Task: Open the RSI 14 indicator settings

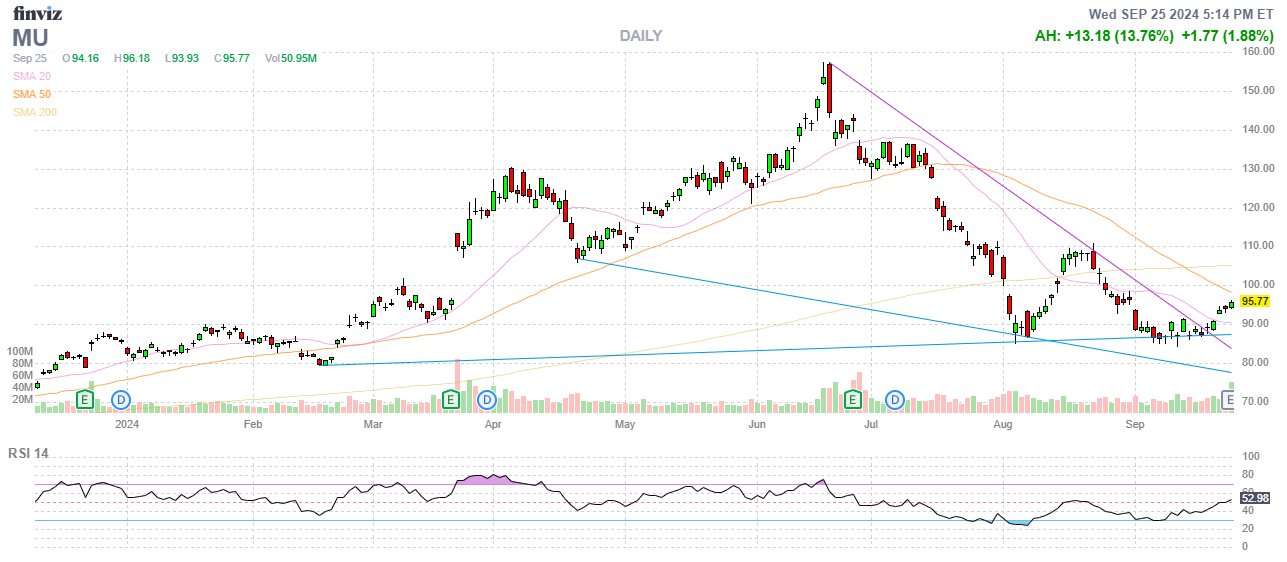Action: tap(31, 453)
